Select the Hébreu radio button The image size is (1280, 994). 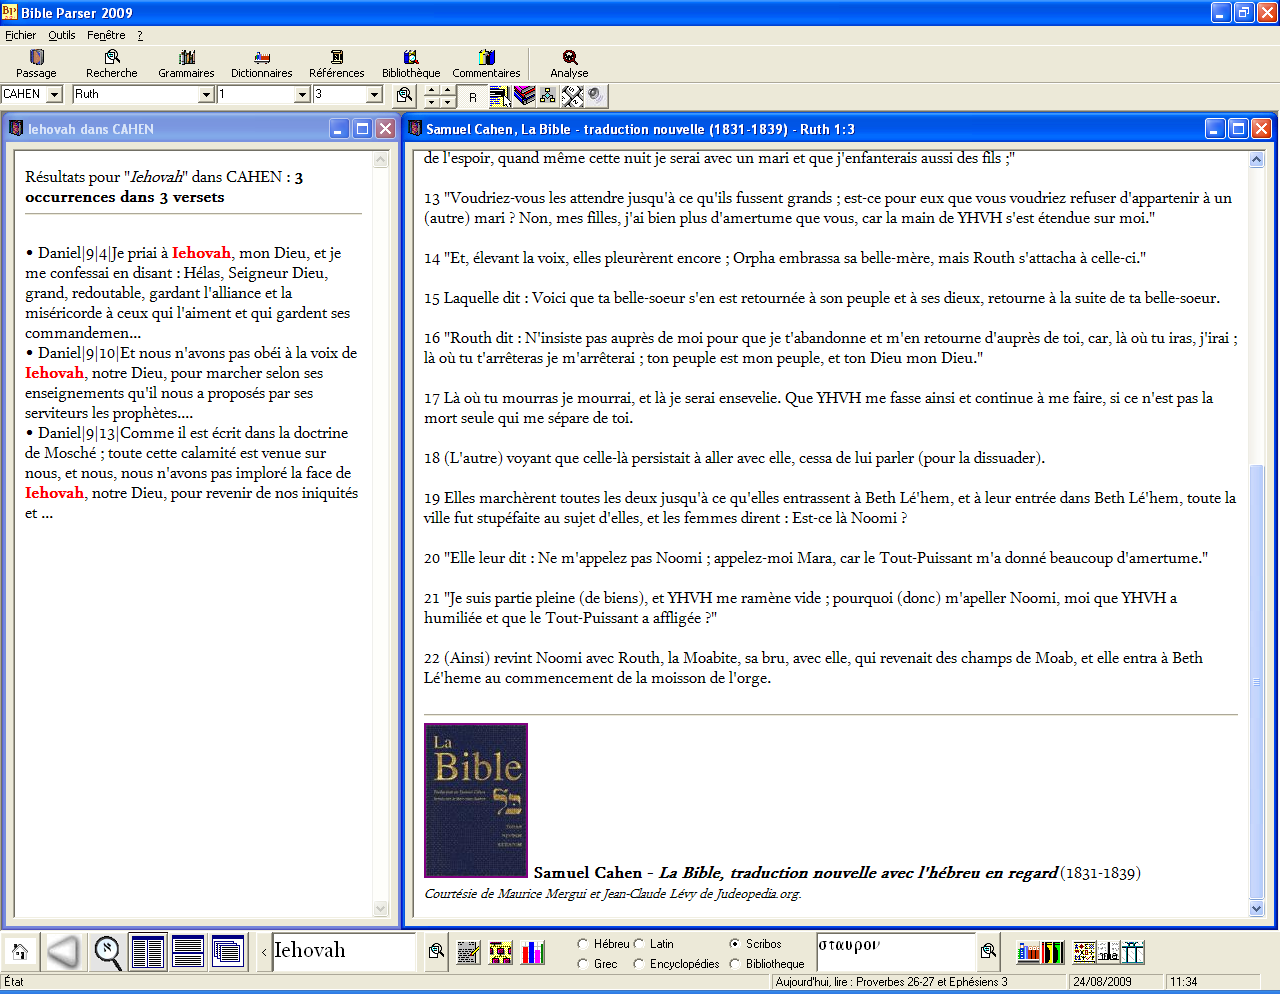click(x=583, y=944)
